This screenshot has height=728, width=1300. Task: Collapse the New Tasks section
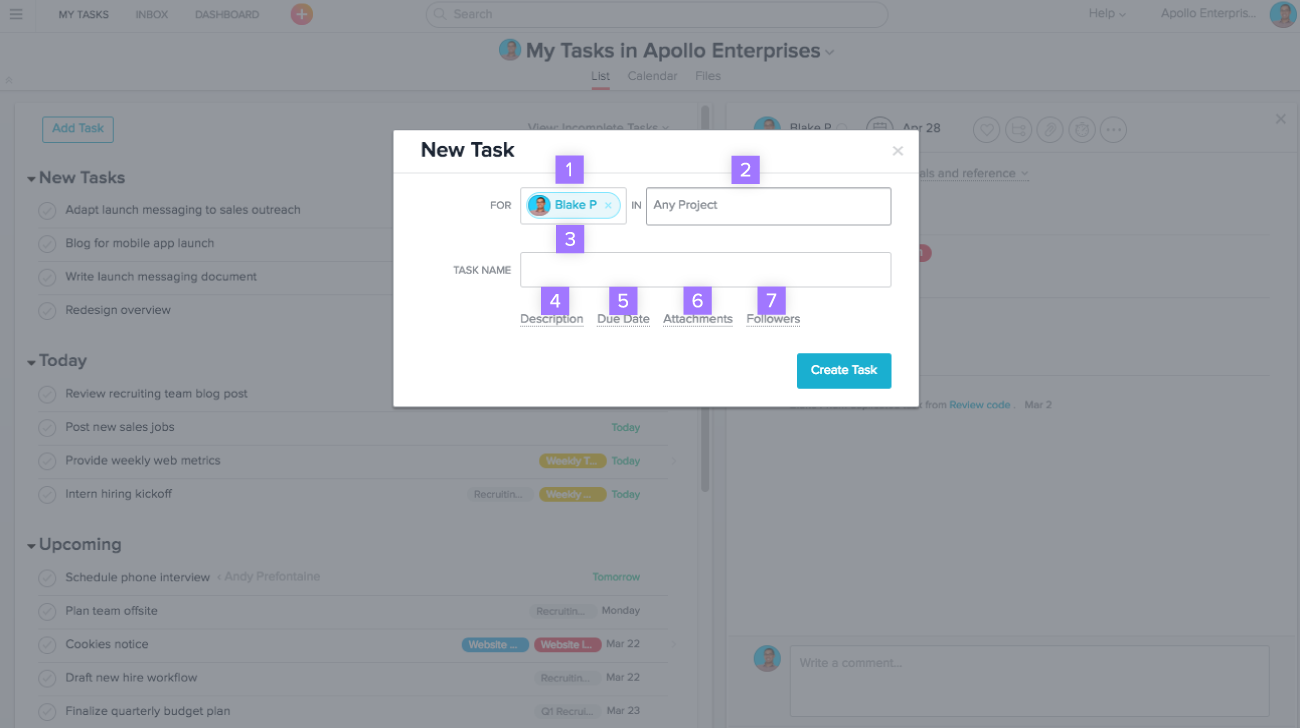tap(31, 179)
